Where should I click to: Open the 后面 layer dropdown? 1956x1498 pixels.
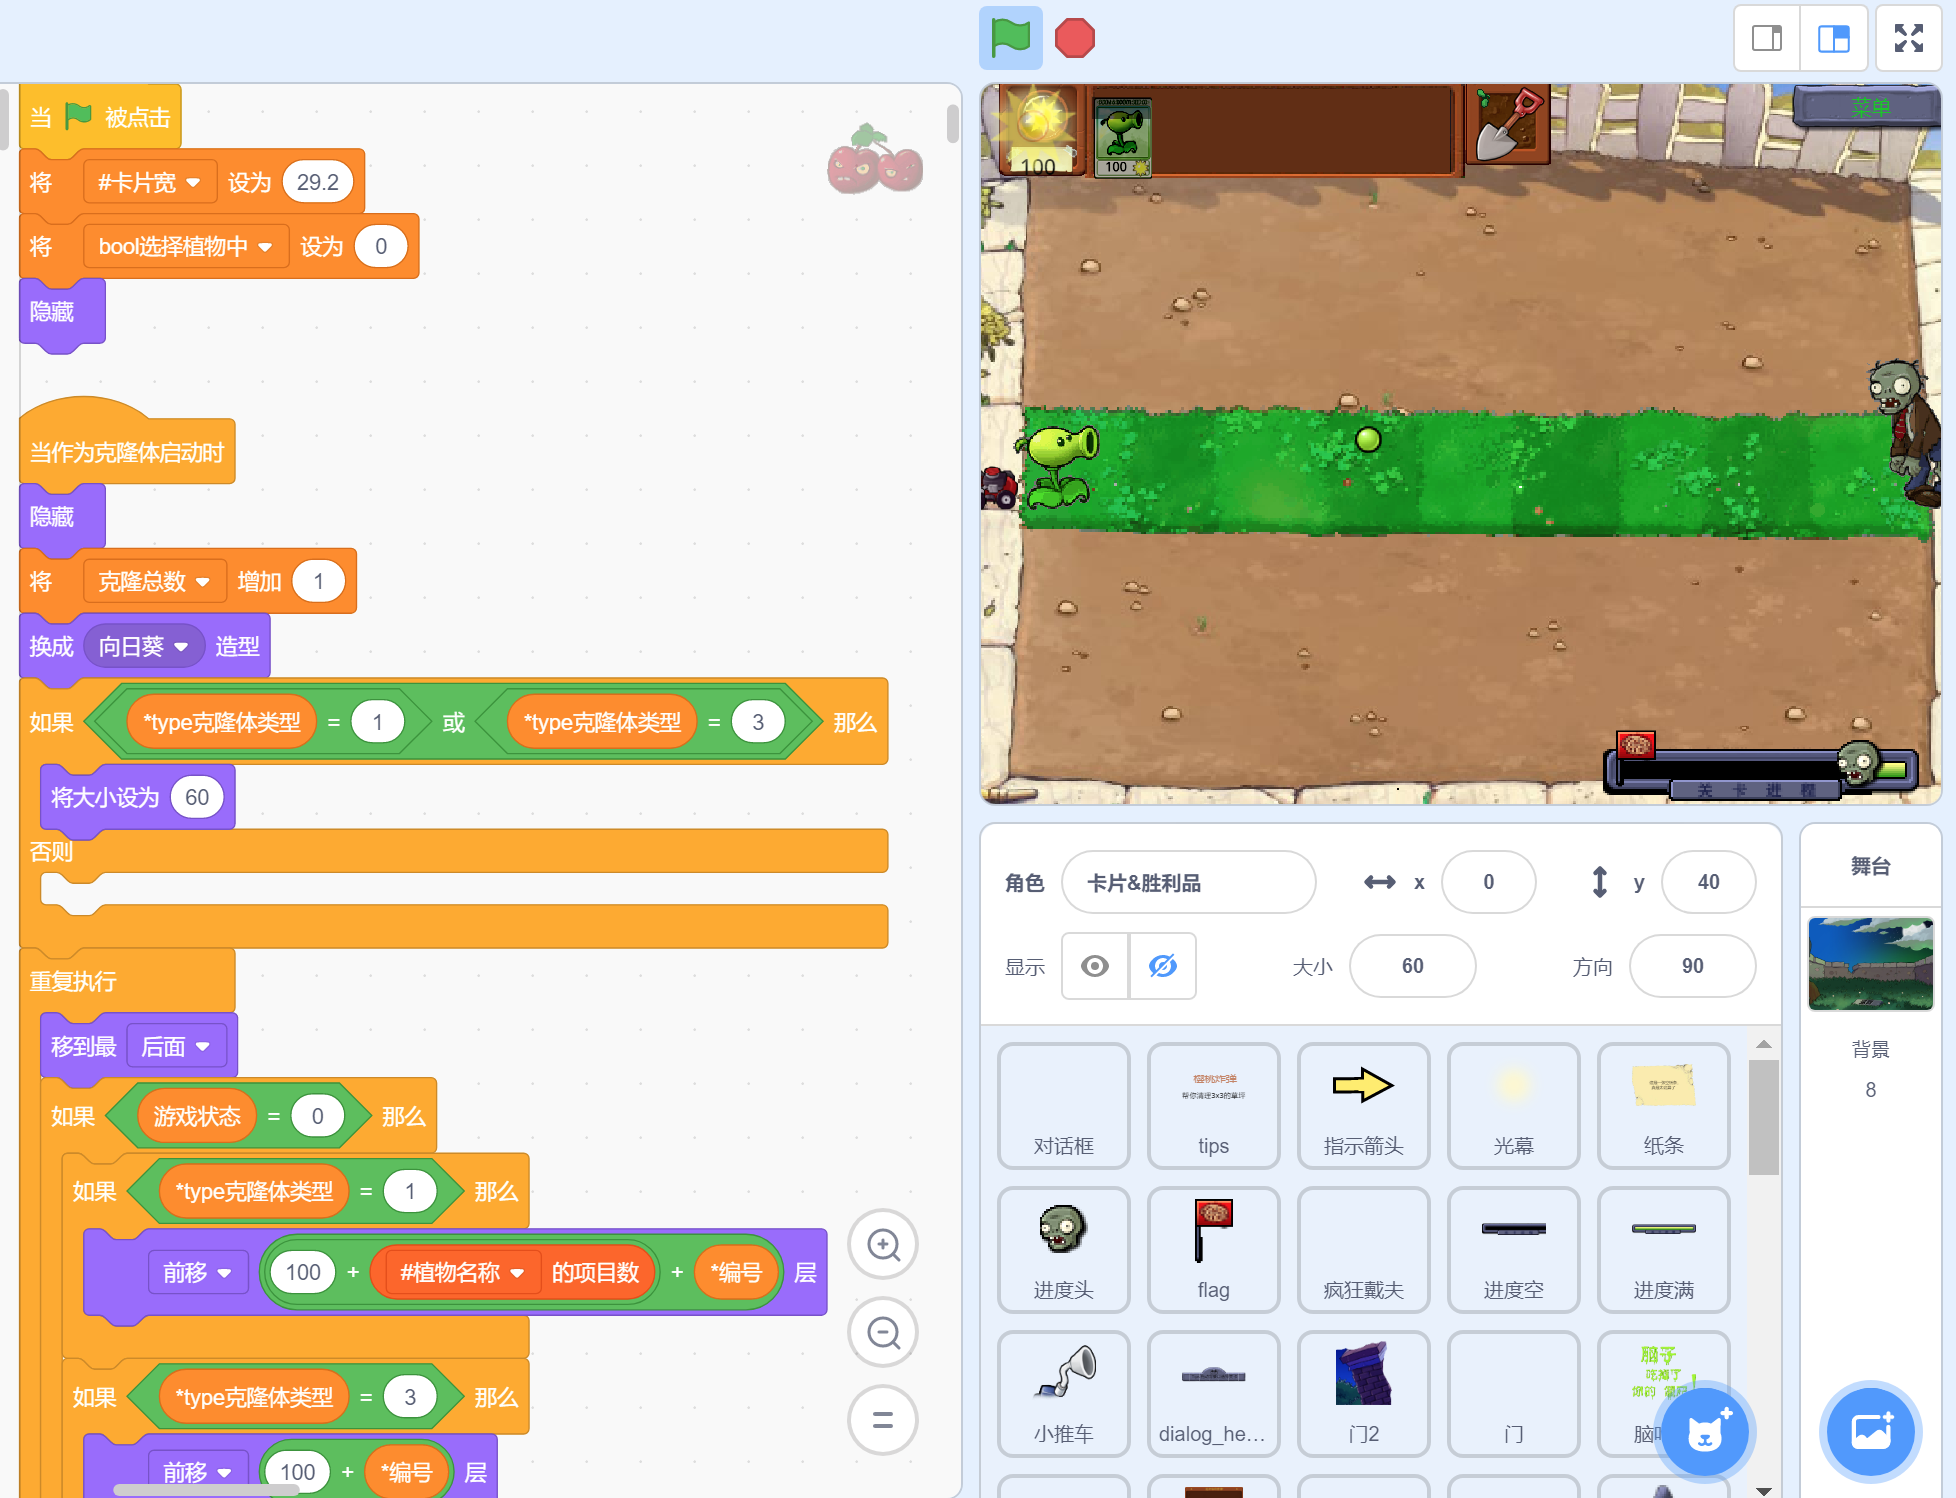pos(176,1047)
